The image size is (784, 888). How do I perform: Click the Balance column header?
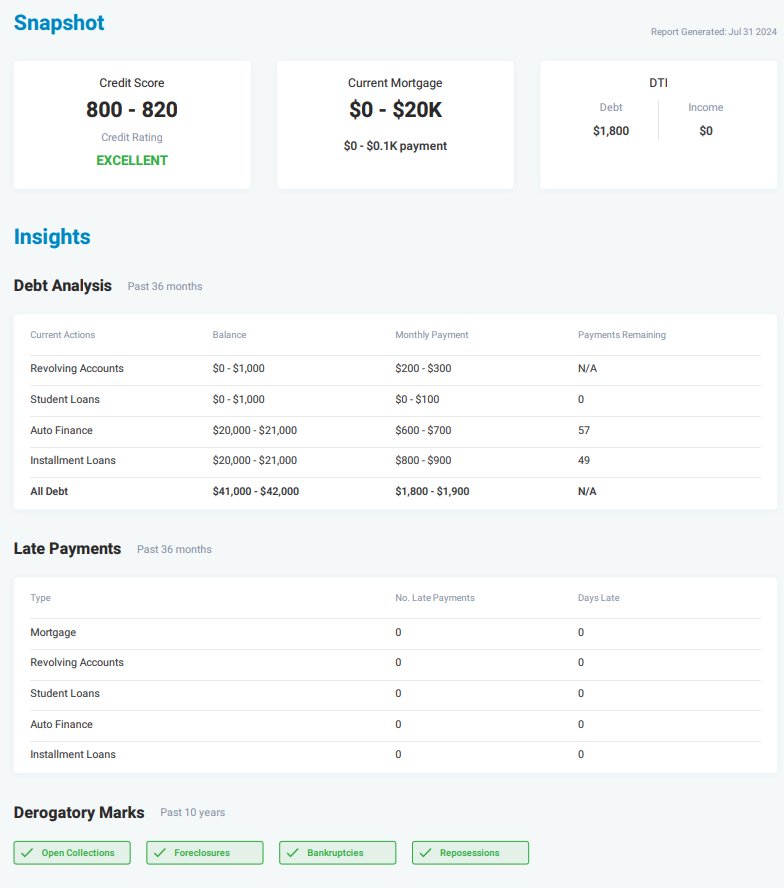pyautogui.click(x=229, y=335)
